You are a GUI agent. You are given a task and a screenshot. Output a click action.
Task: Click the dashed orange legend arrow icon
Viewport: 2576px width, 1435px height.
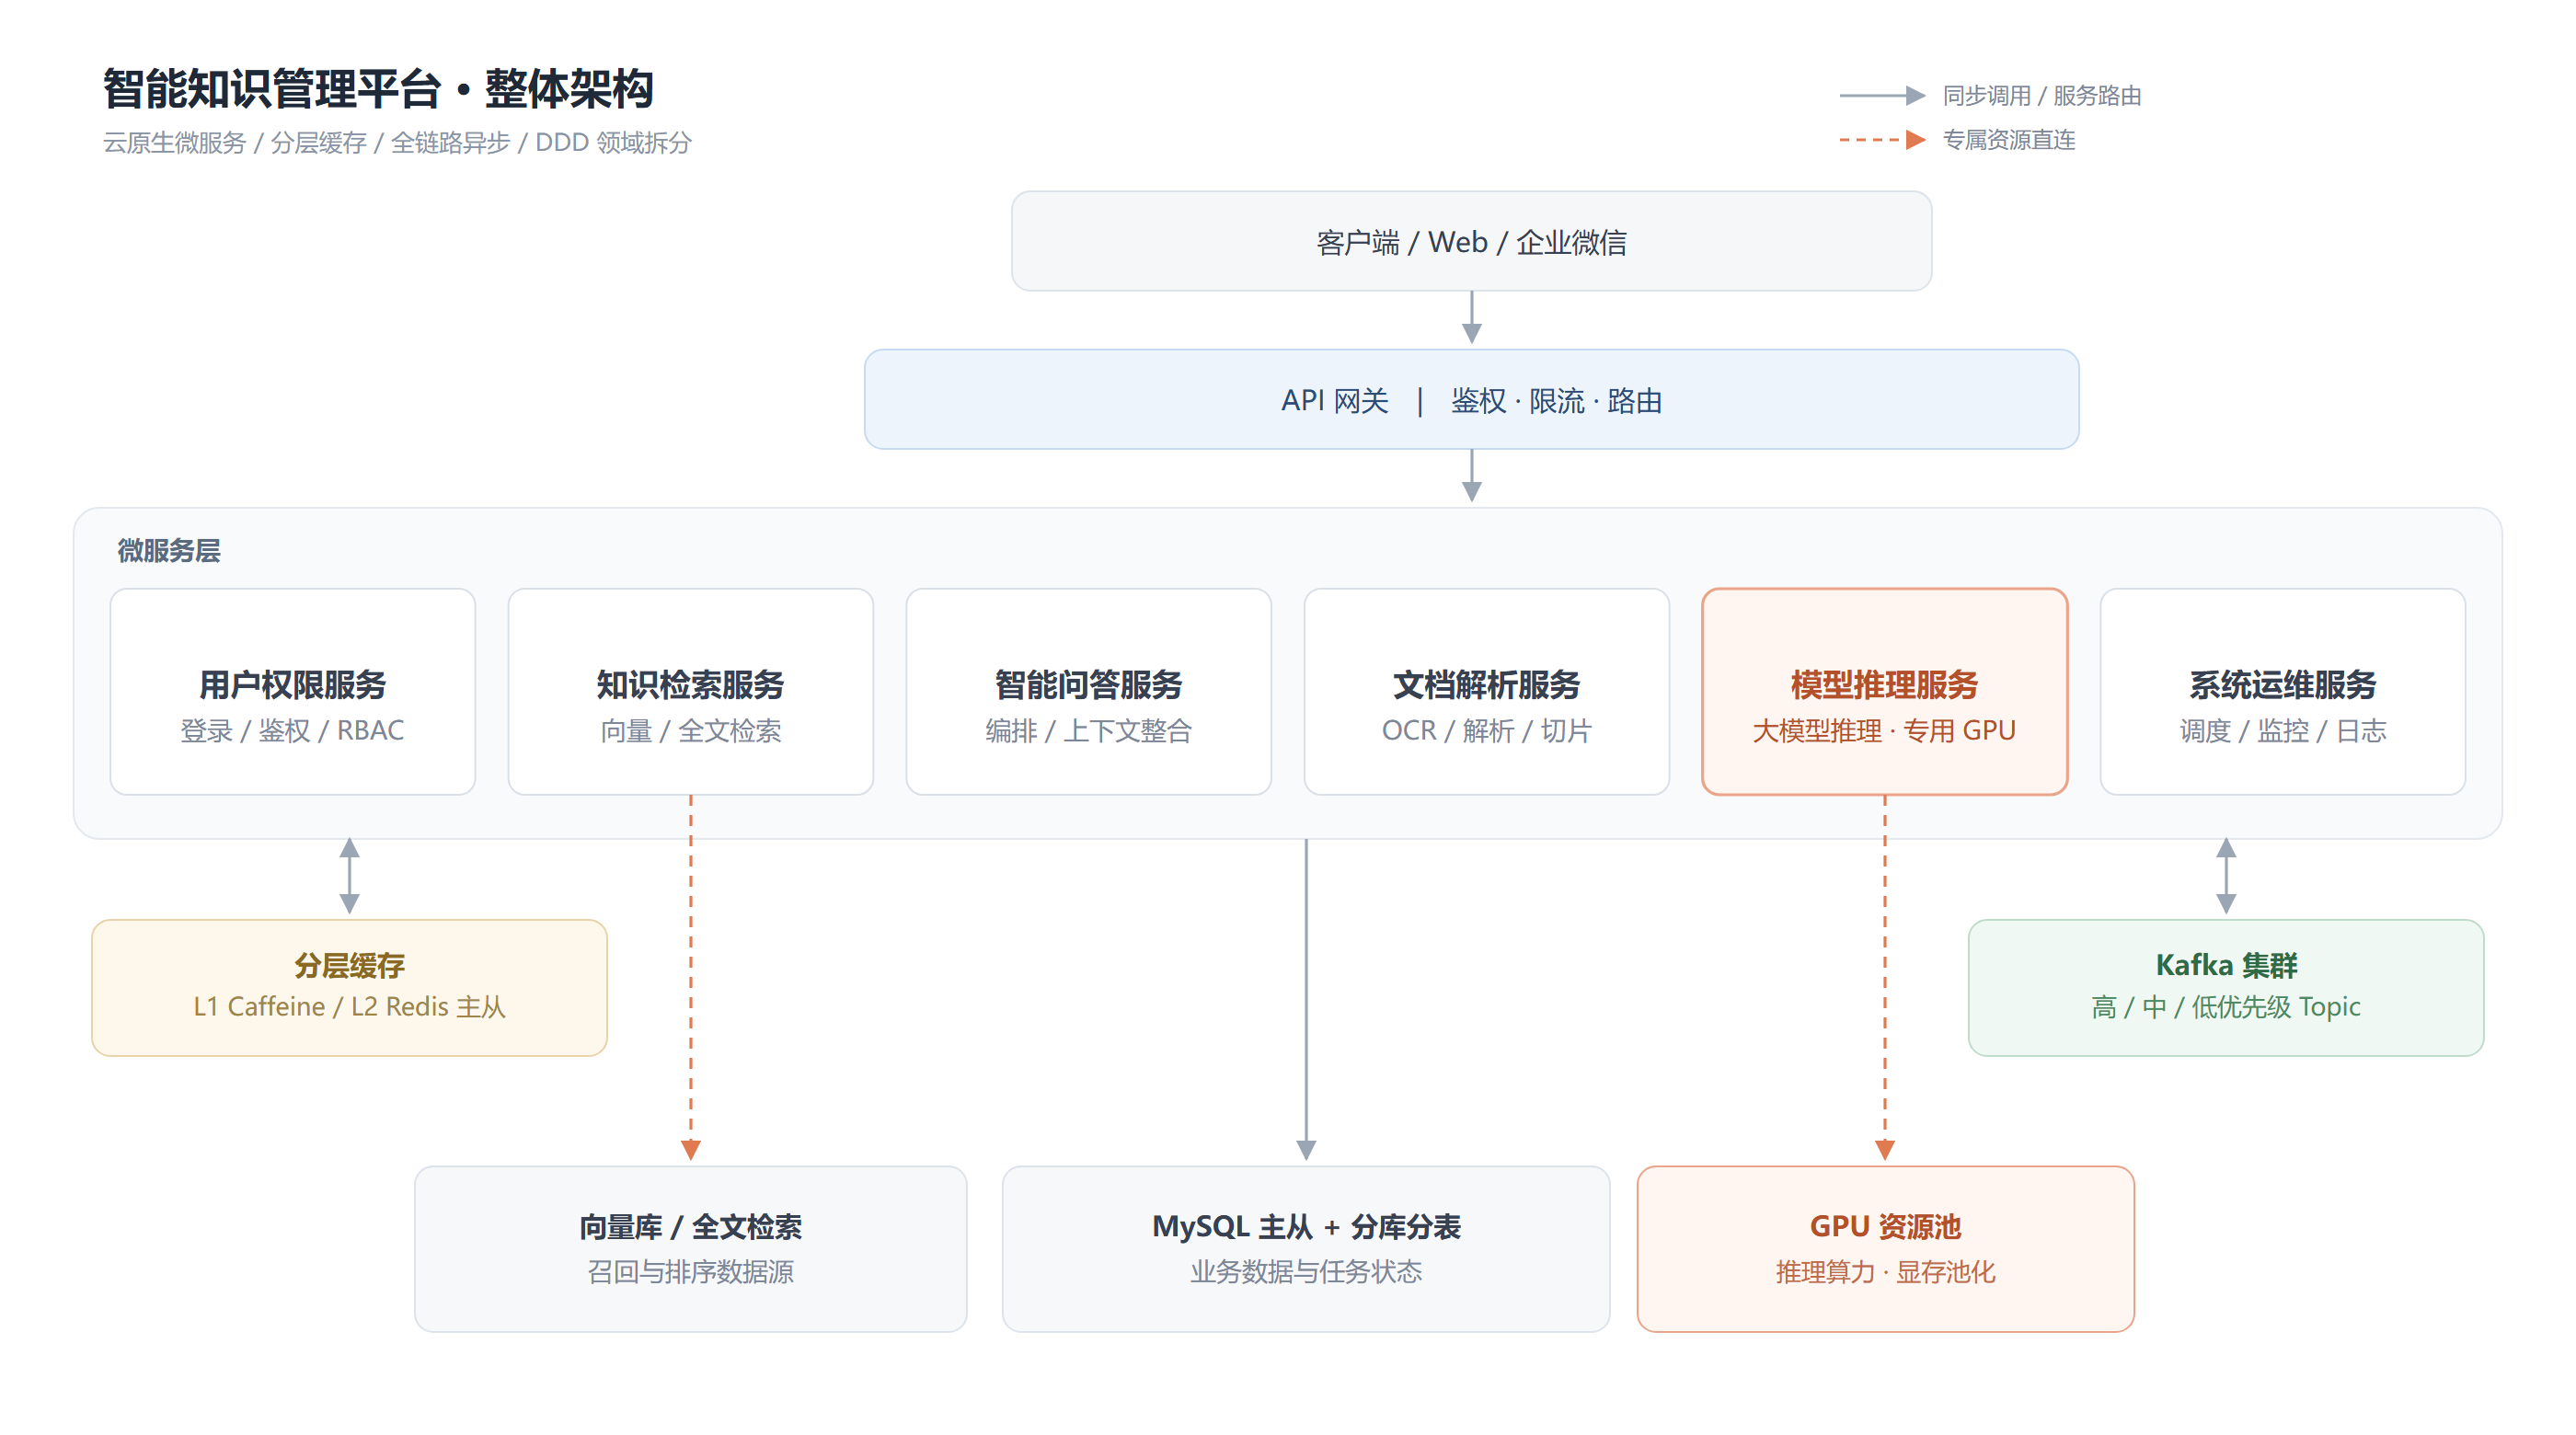tap(1883, 139)
